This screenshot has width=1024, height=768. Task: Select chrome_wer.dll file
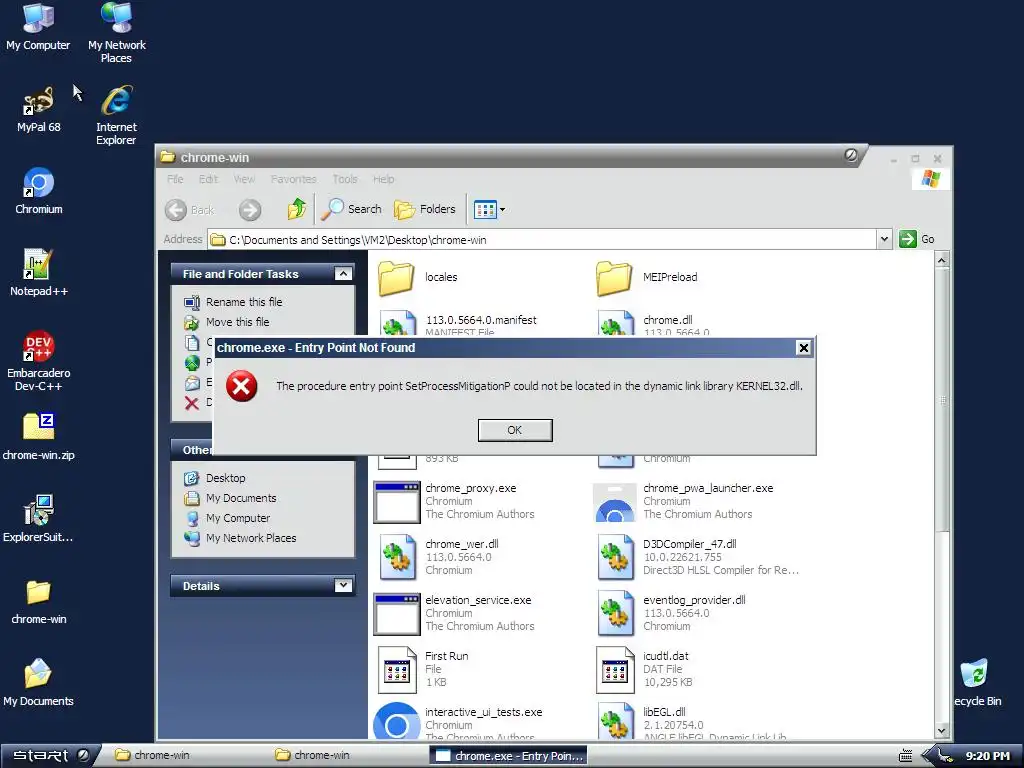click(439, 557)
